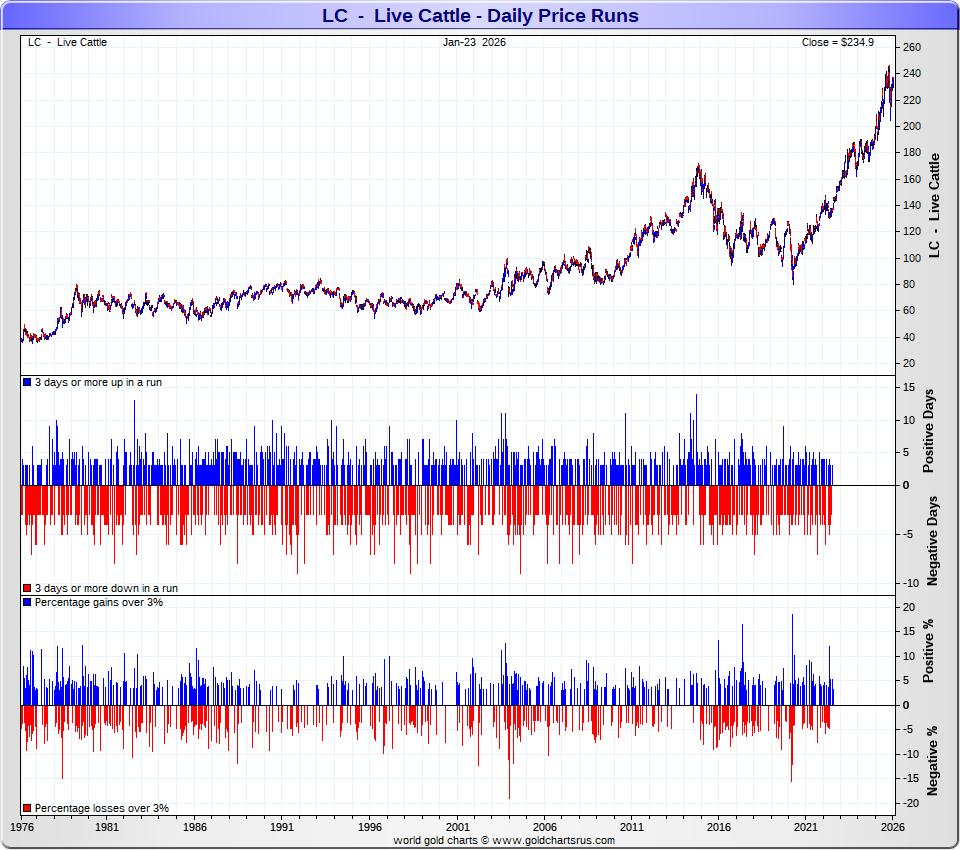The width and height of the screenshot is (960, 850).
Task: Click the red swatch for 3 days down runs
Action: point(27,589)
